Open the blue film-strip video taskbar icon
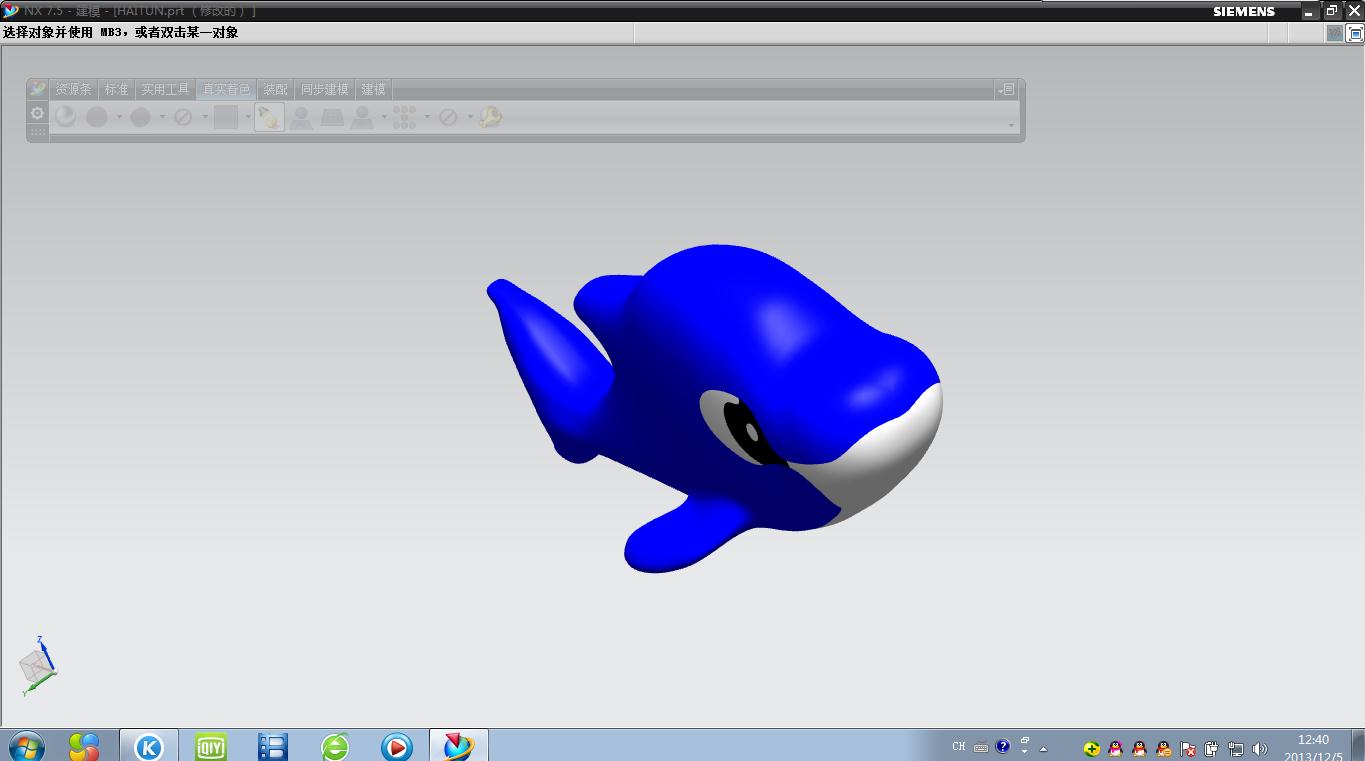 click(272, 746)
